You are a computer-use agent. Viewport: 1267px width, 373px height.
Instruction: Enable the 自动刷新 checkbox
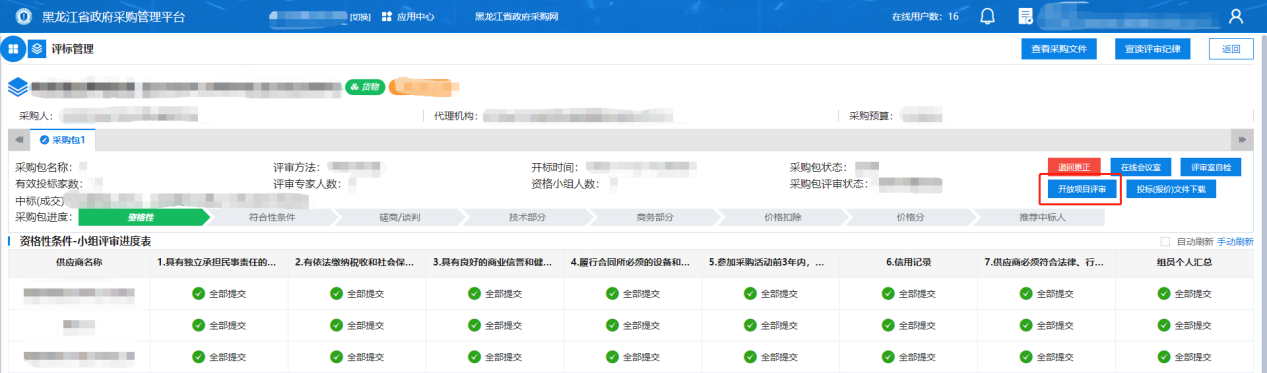[1165, 241]
